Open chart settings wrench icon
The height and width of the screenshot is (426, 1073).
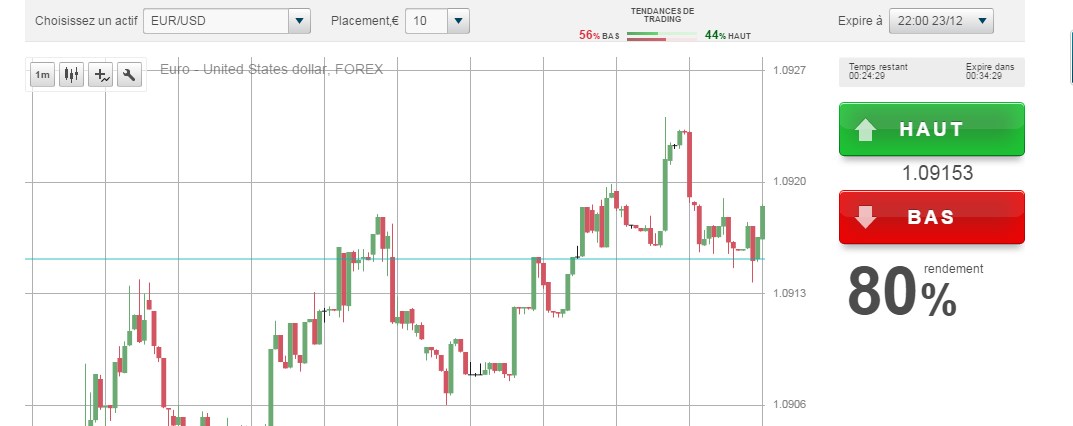pos(129,75)
